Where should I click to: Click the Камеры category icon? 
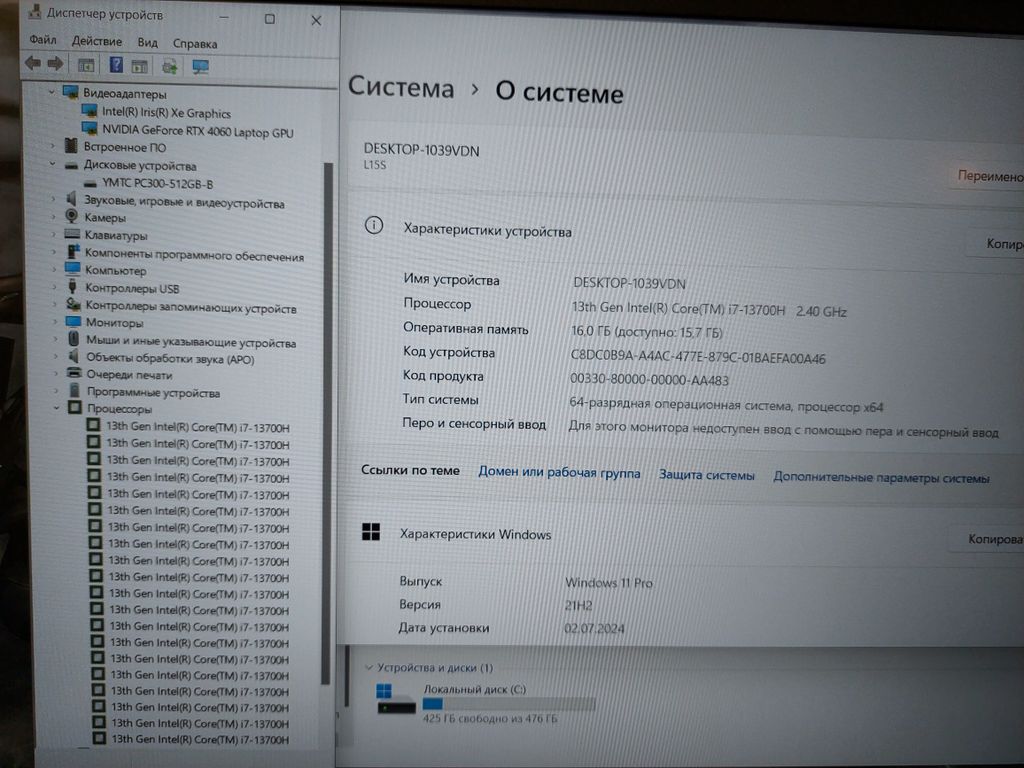point(72,216)
